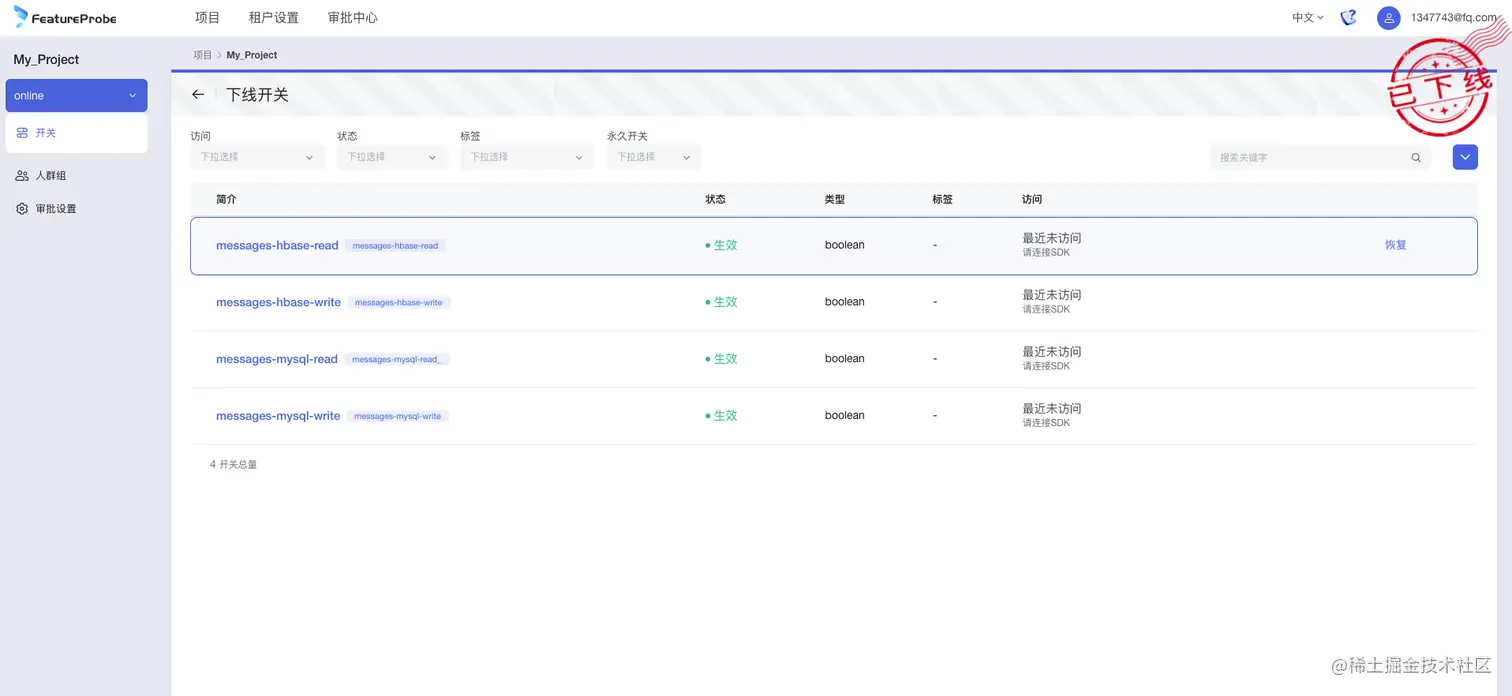Click the 项目 breadcrumb link

click(x=203, y=55)
